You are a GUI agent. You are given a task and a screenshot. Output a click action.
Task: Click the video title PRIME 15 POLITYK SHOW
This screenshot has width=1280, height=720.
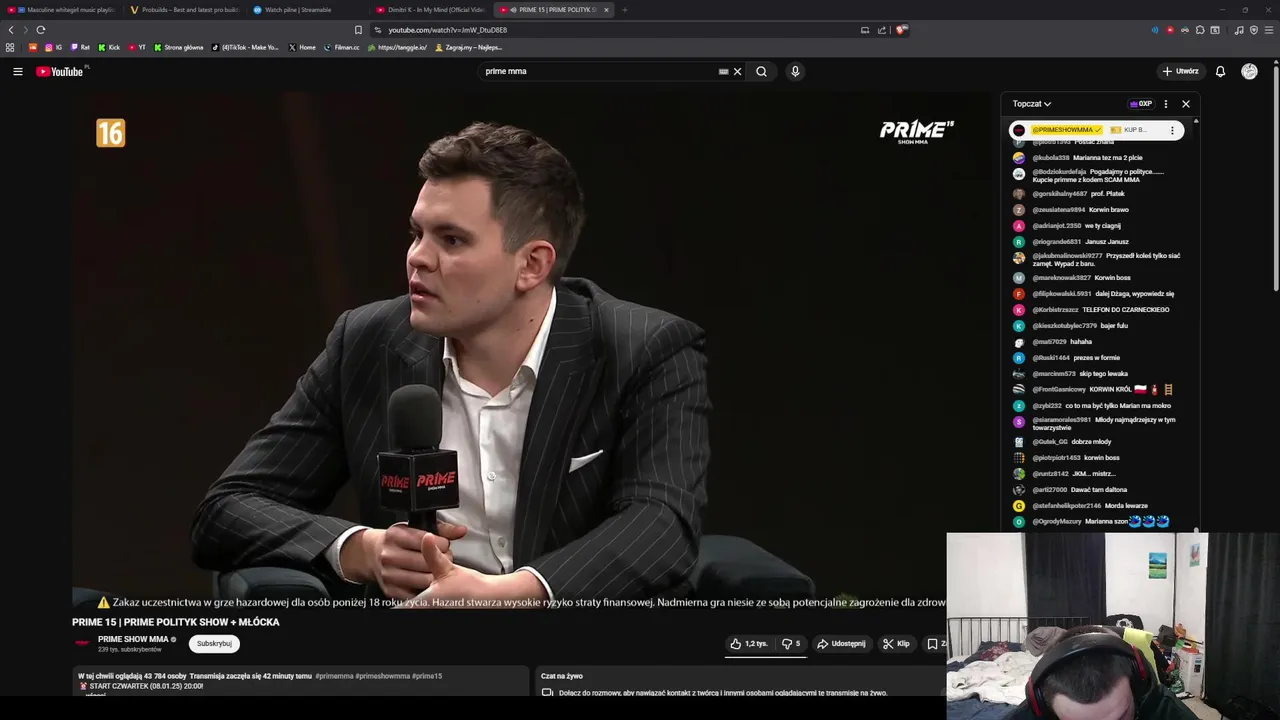click(176, 622)
